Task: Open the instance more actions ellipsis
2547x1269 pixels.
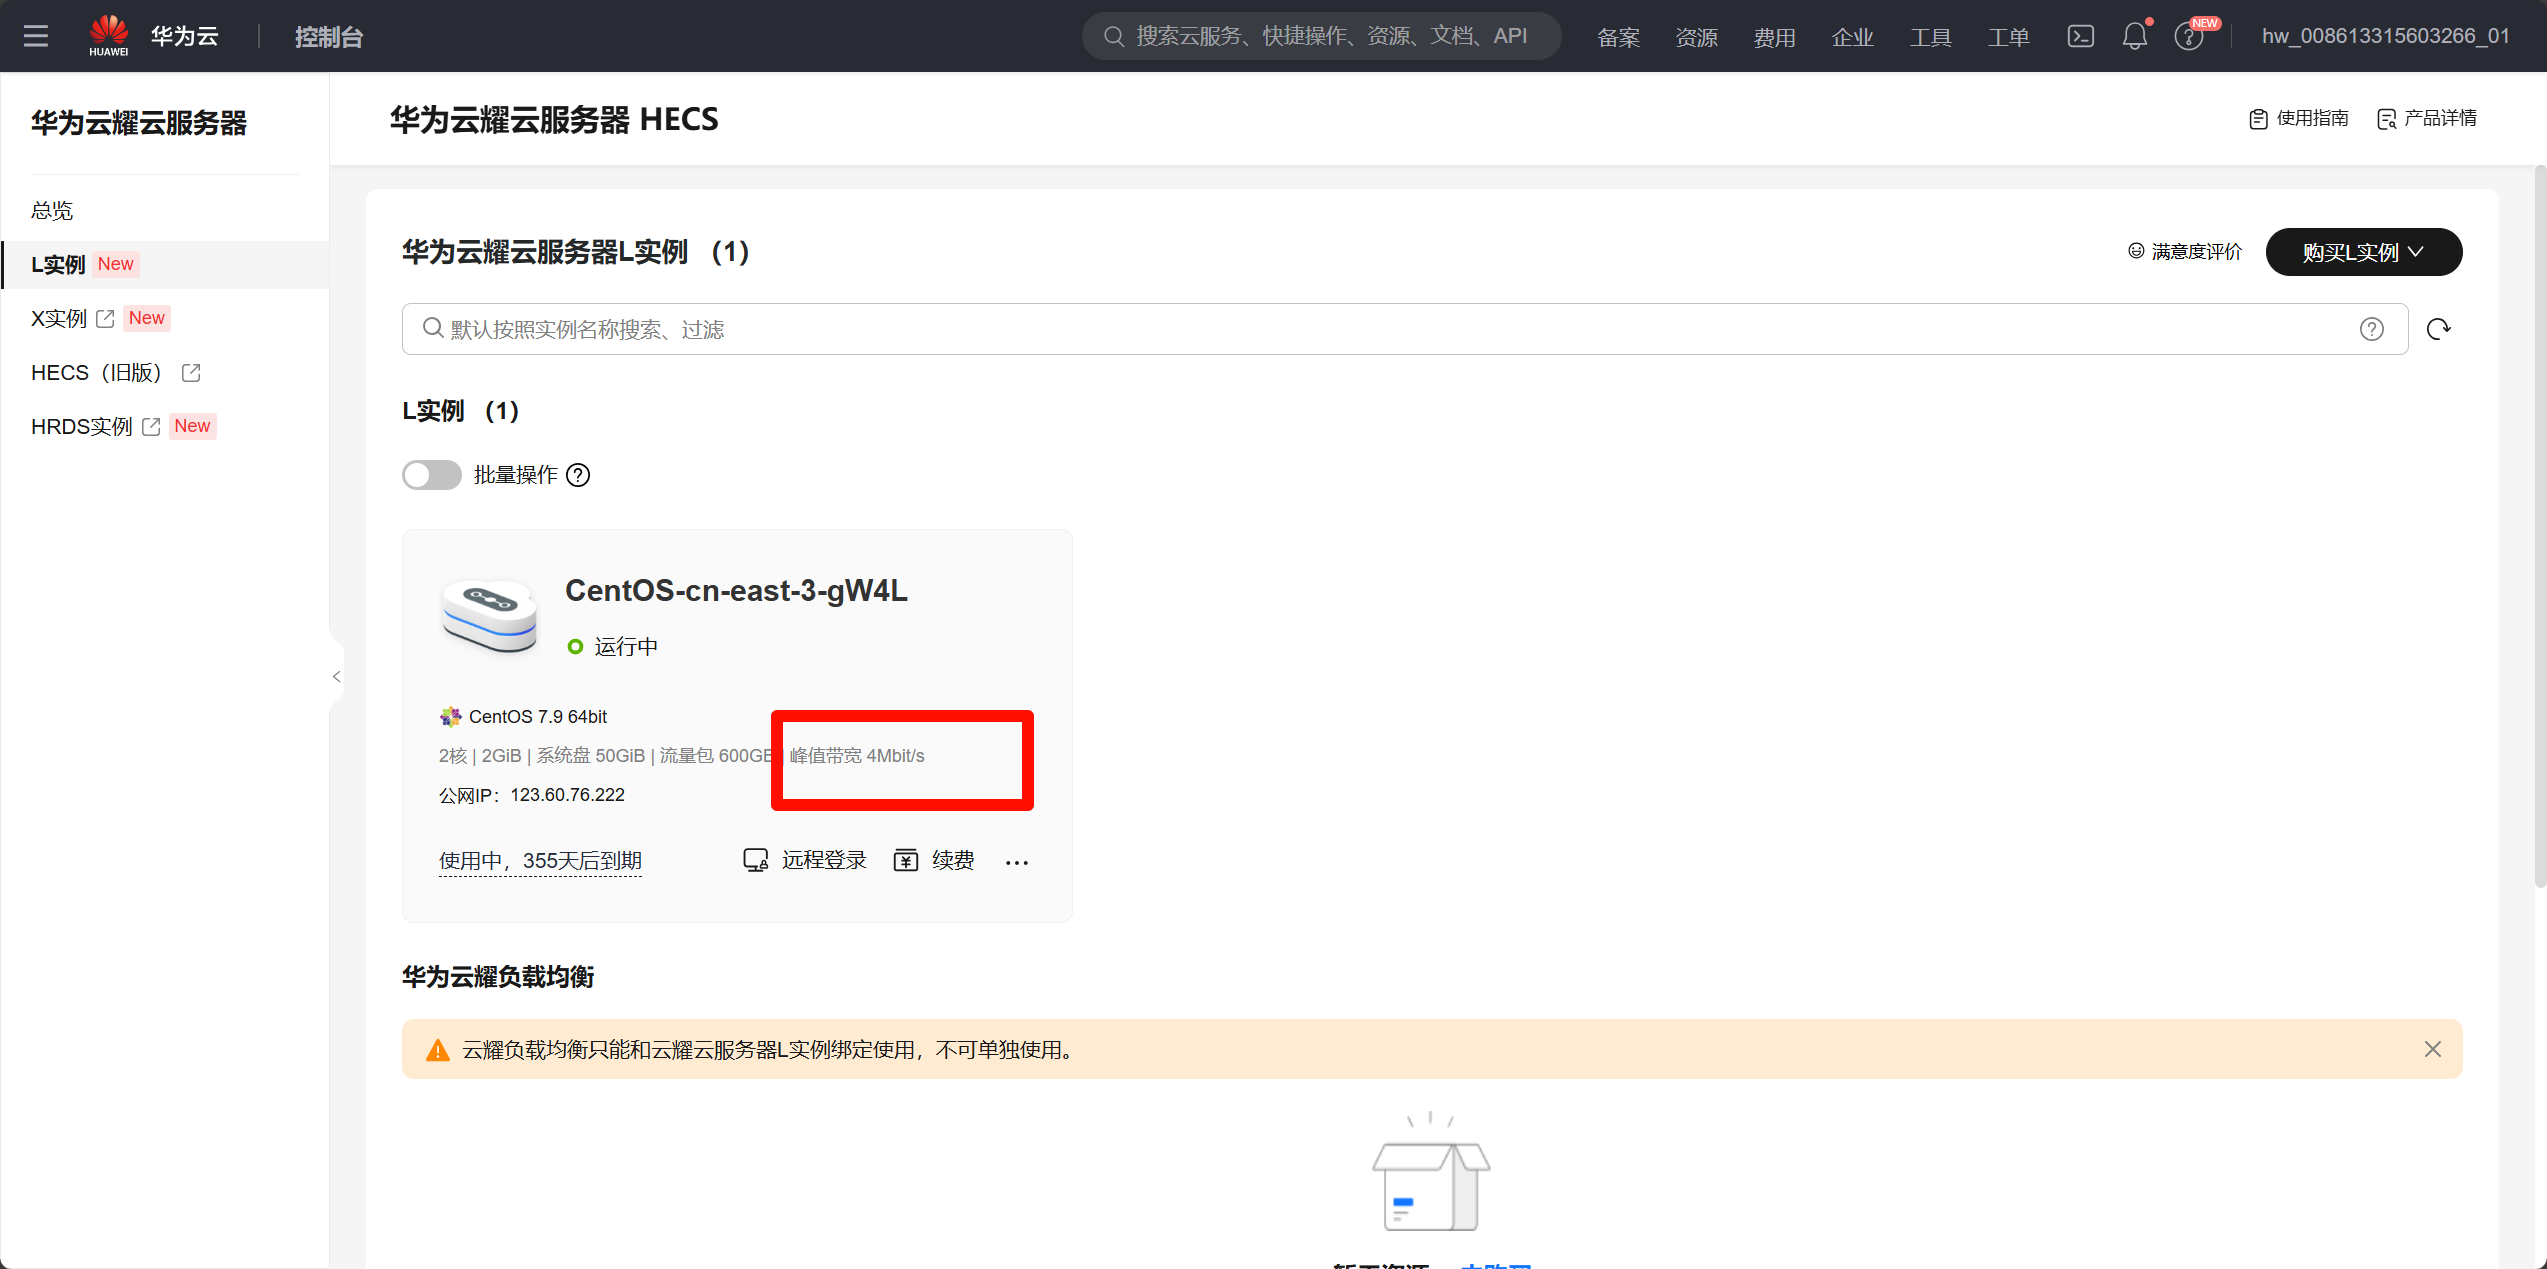Action: 1017,862
